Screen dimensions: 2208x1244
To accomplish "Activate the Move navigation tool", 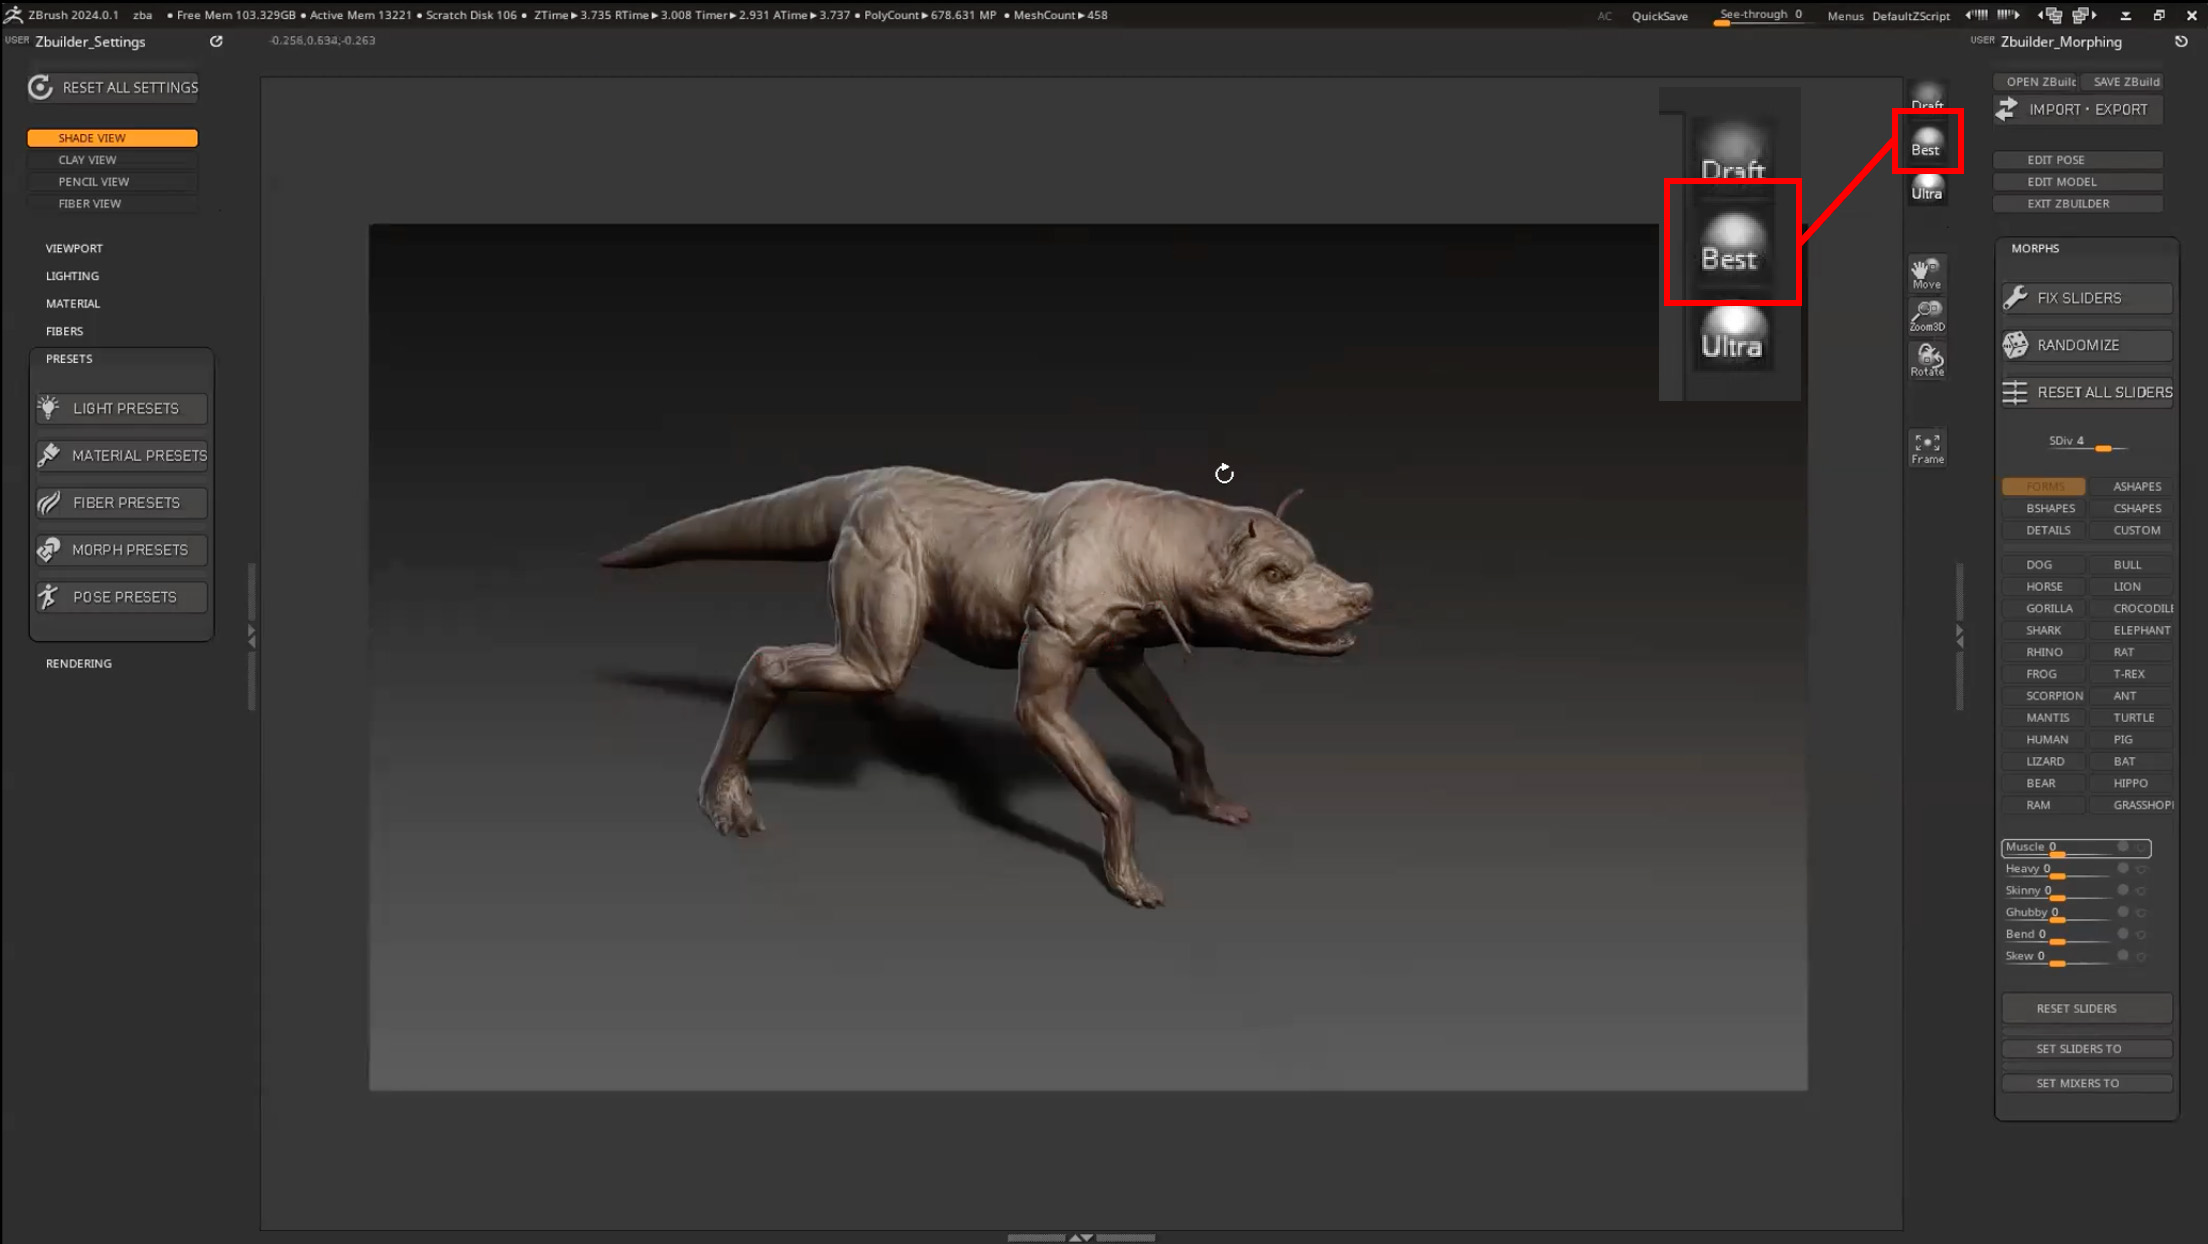I will (1926, 272).
